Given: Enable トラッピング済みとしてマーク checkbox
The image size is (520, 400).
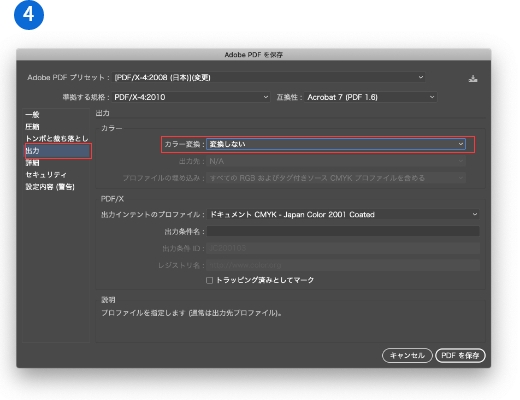Looking at the screenshot, I should (209, 280).
